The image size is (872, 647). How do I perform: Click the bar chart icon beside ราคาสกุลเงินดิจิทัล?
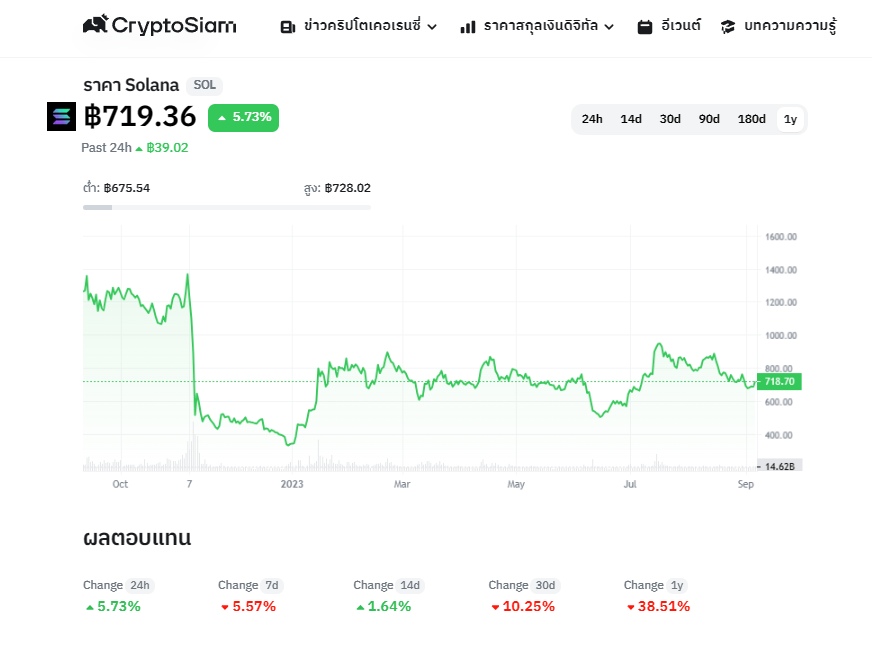coord(468,27)
